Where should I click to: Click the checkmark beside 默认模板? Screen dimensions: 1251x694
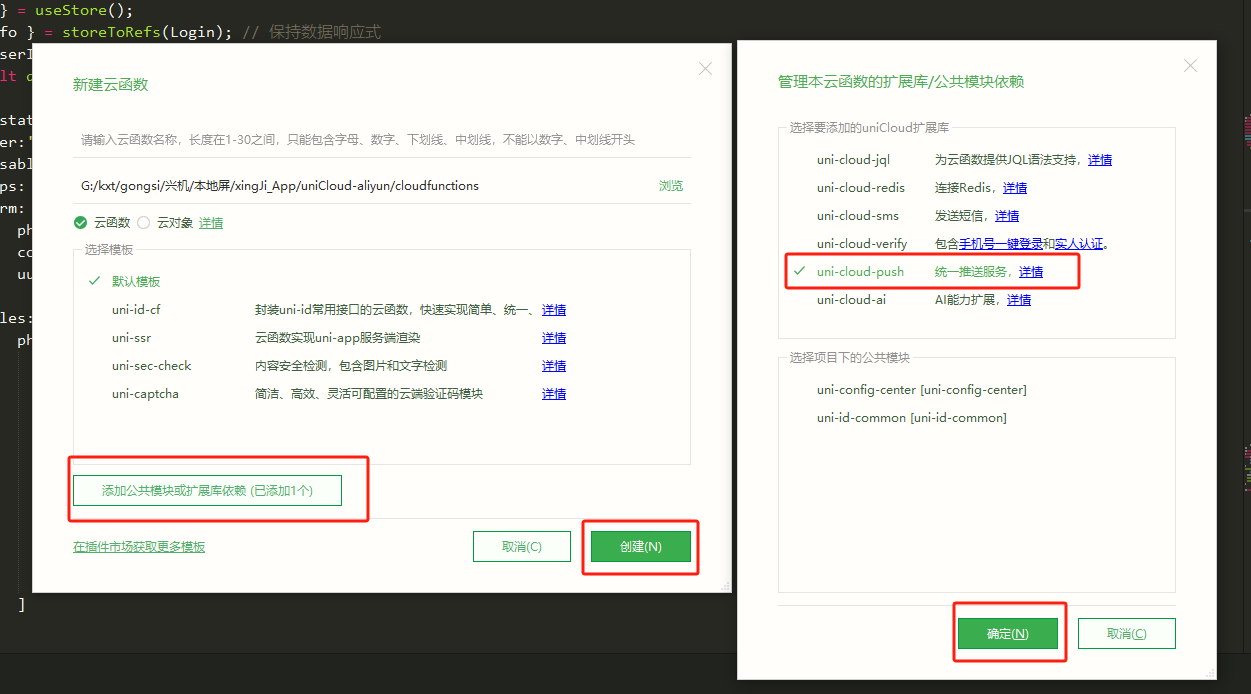94,282
